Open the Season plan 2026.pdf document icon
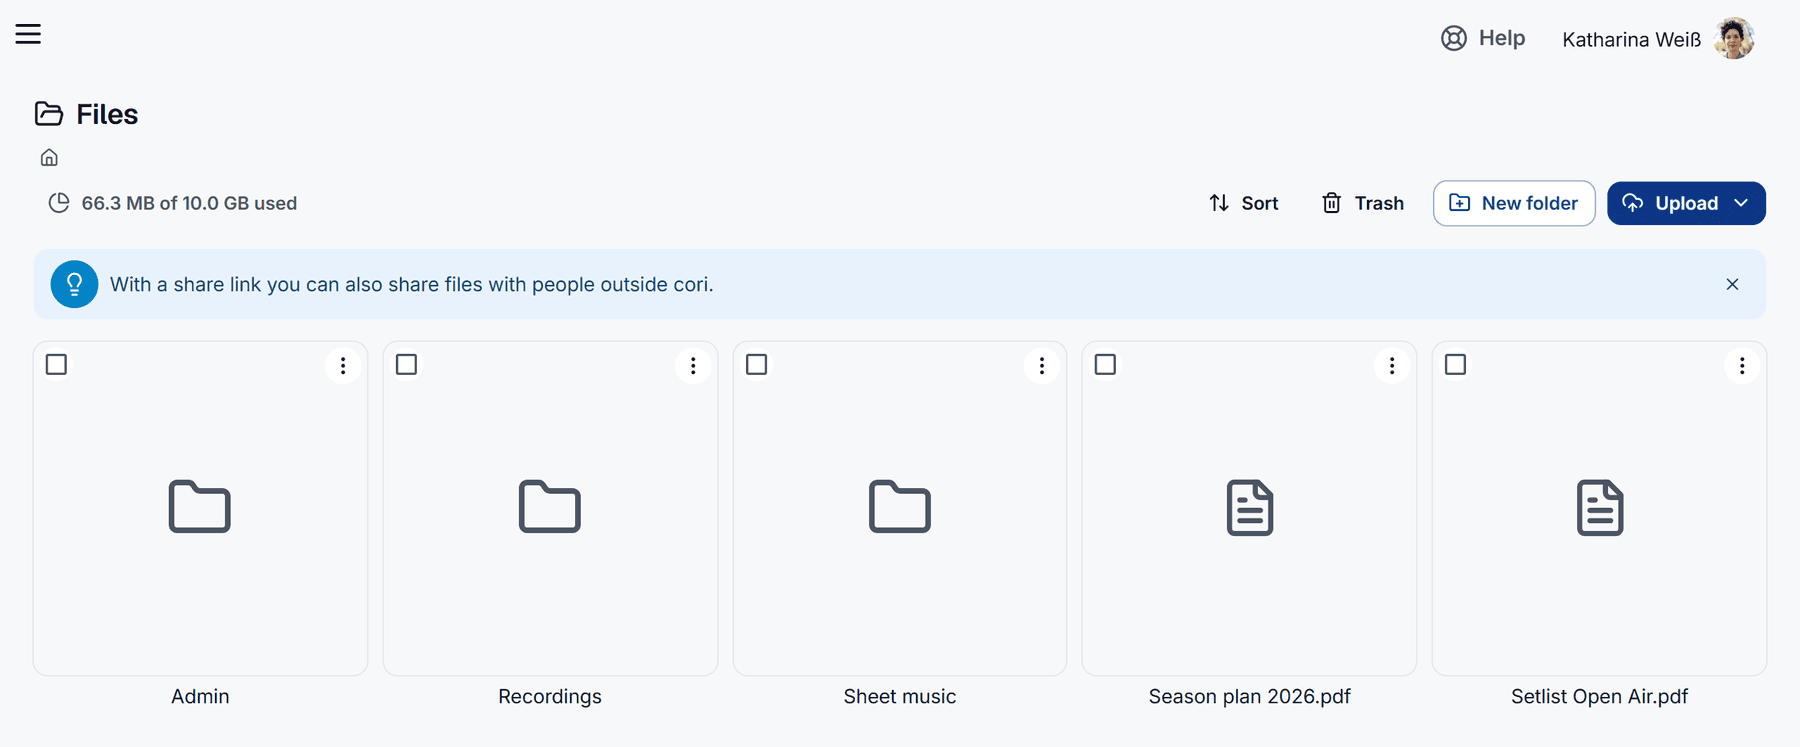 point(1250,508)
